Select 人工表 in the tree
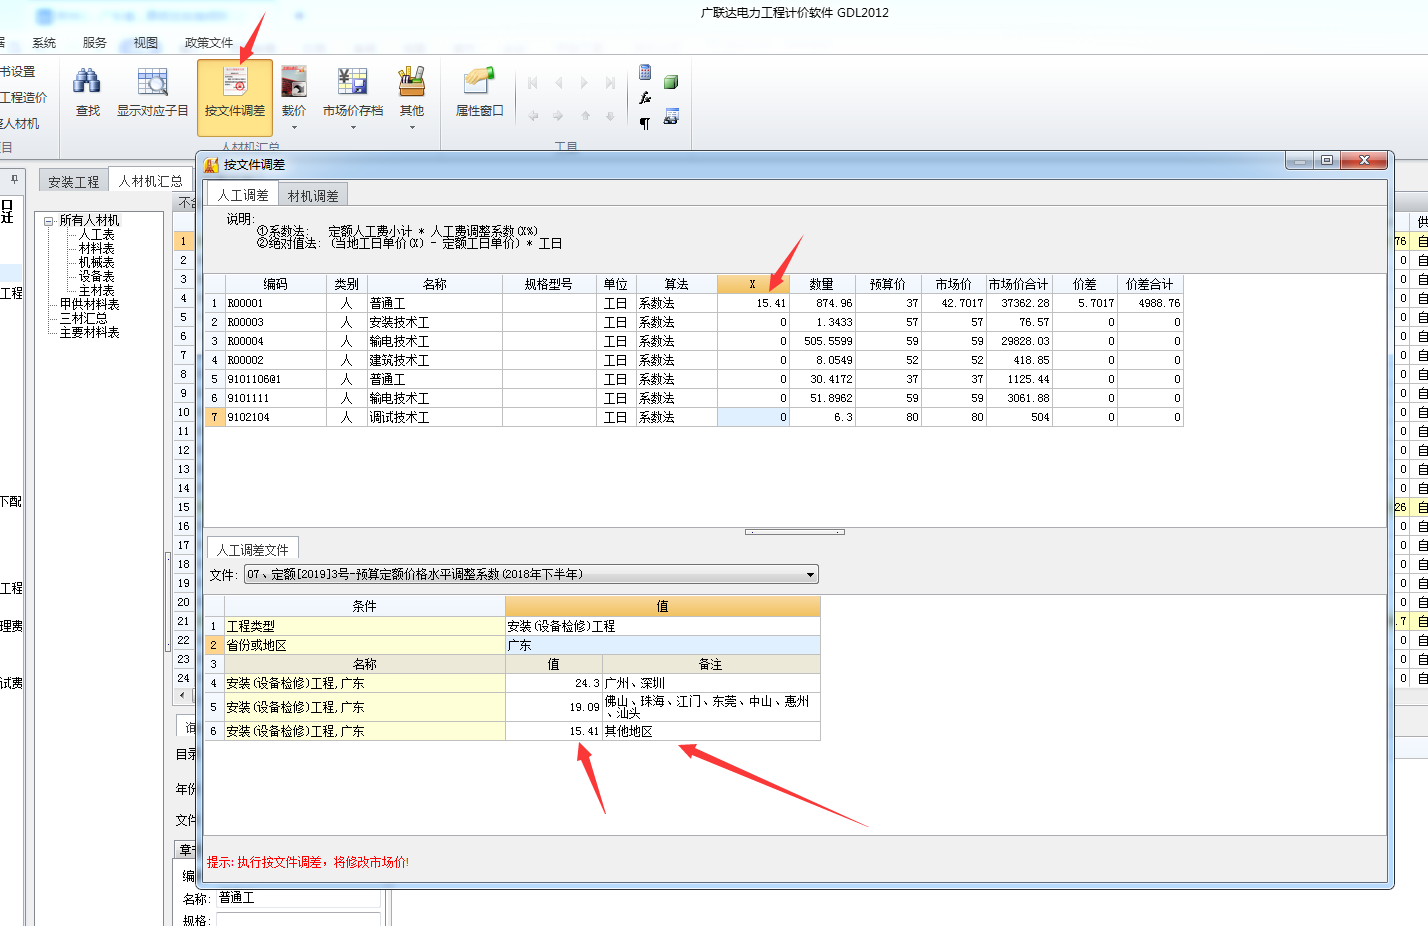The height and width of the screenshot is (926, 1428). click(97, 234)
